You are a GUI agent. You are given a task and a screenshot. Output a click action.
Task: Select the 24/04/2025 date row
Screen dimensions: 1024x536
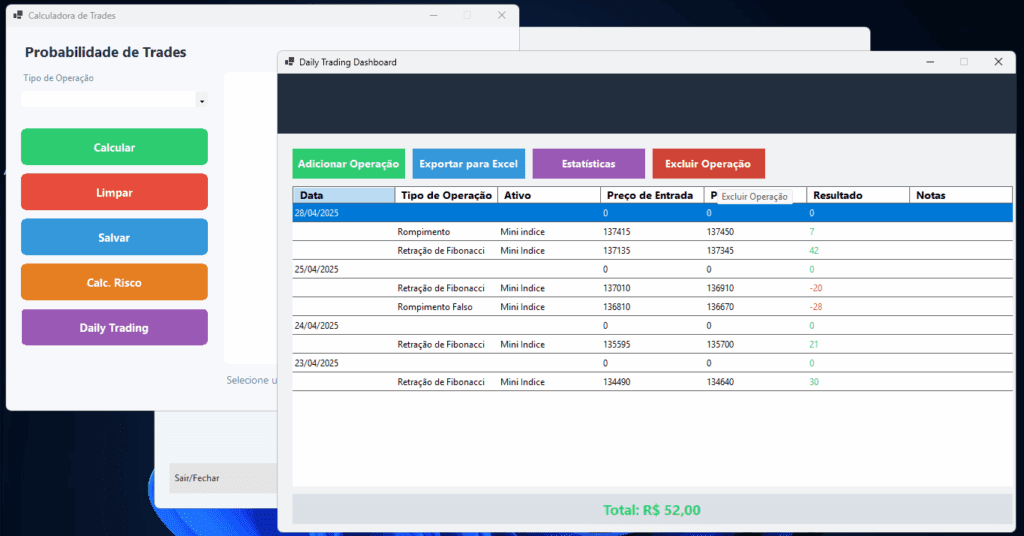click(x=652, y=325)
